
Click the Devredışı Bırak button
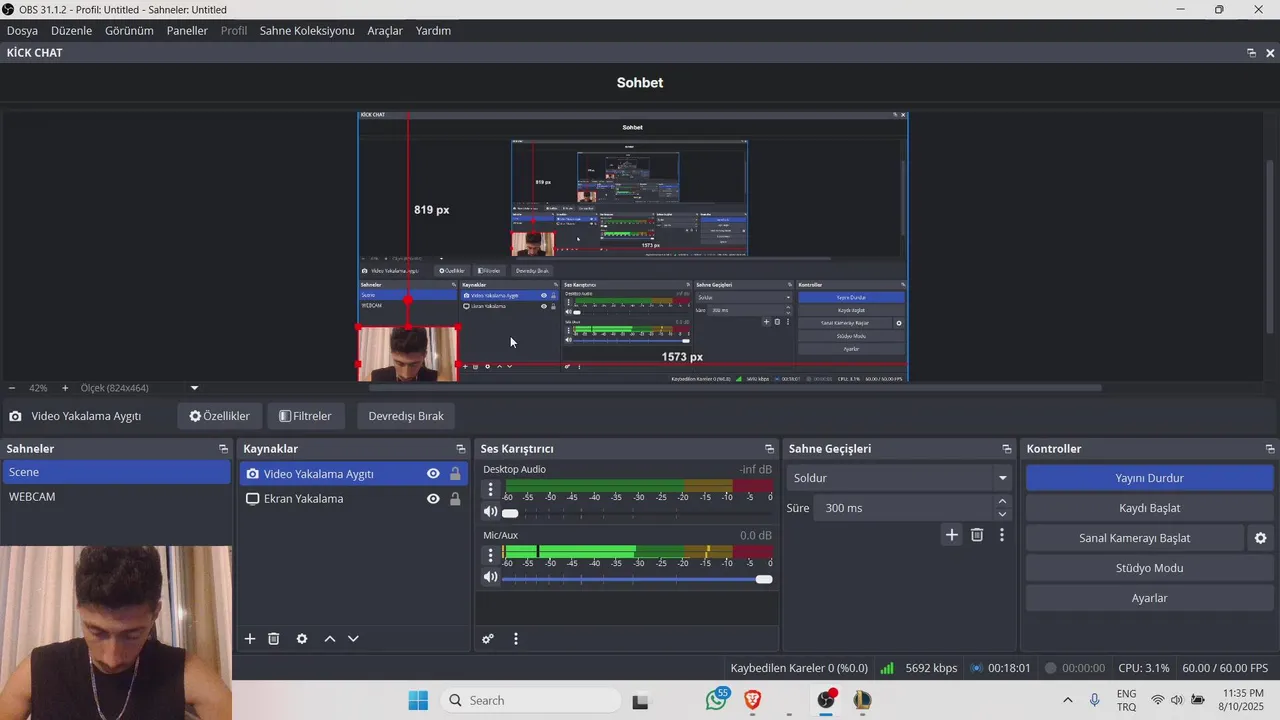(x=406, y=416)
